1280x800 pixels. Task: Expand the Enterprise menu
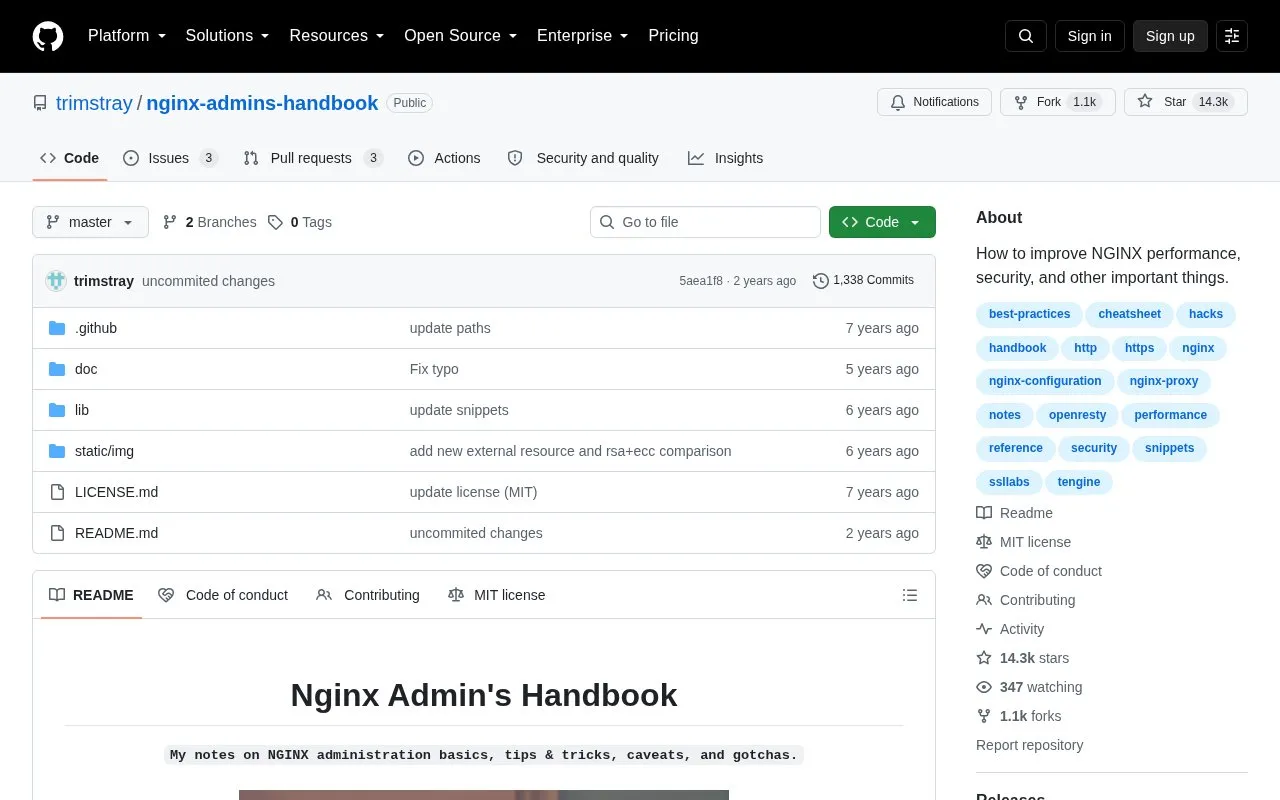[583, 36]
